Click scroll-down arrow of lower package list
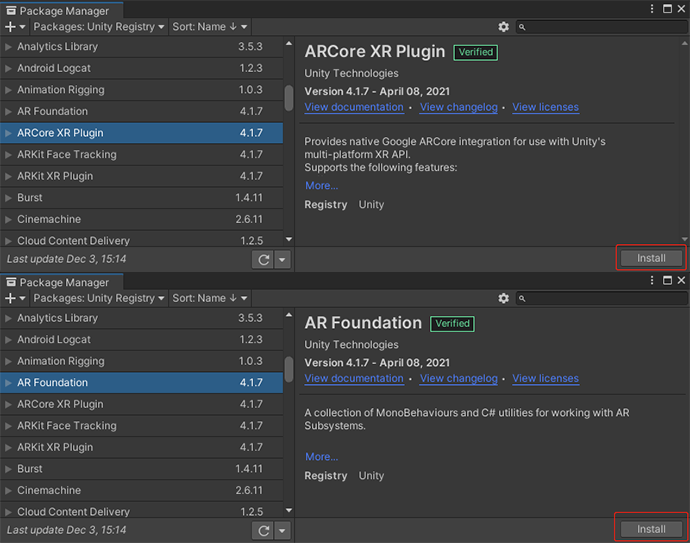The height and width of the screenshot is (543, 690). pos(289,510)
